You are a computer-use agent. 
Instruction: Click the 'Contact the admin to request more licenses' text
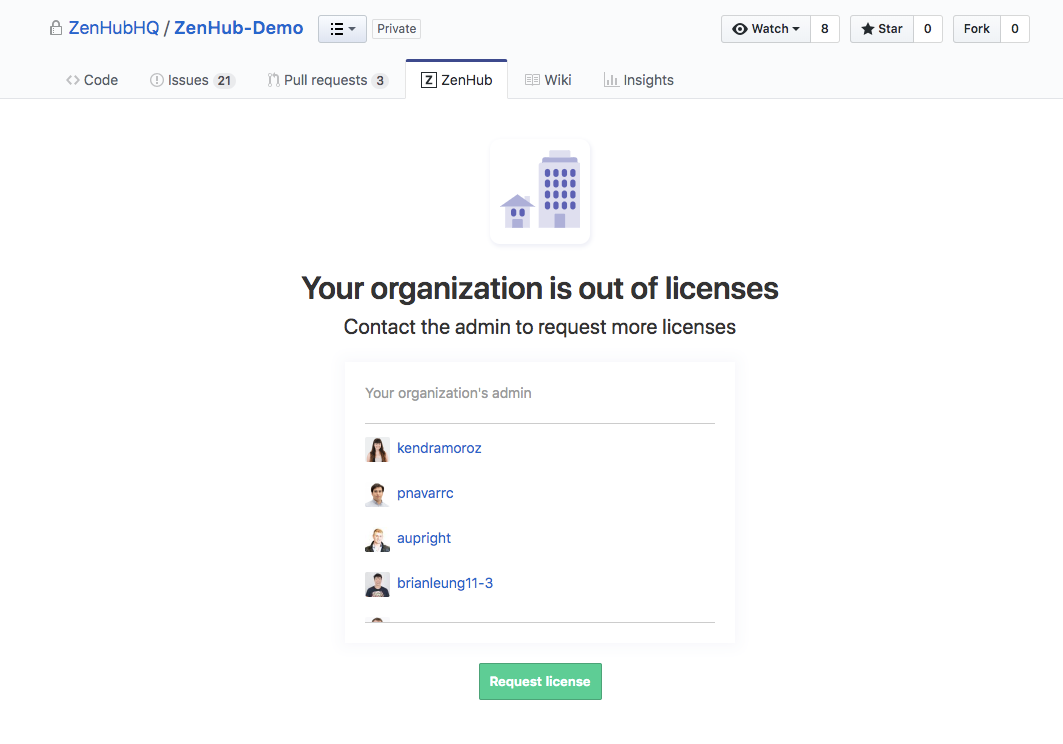540,327
